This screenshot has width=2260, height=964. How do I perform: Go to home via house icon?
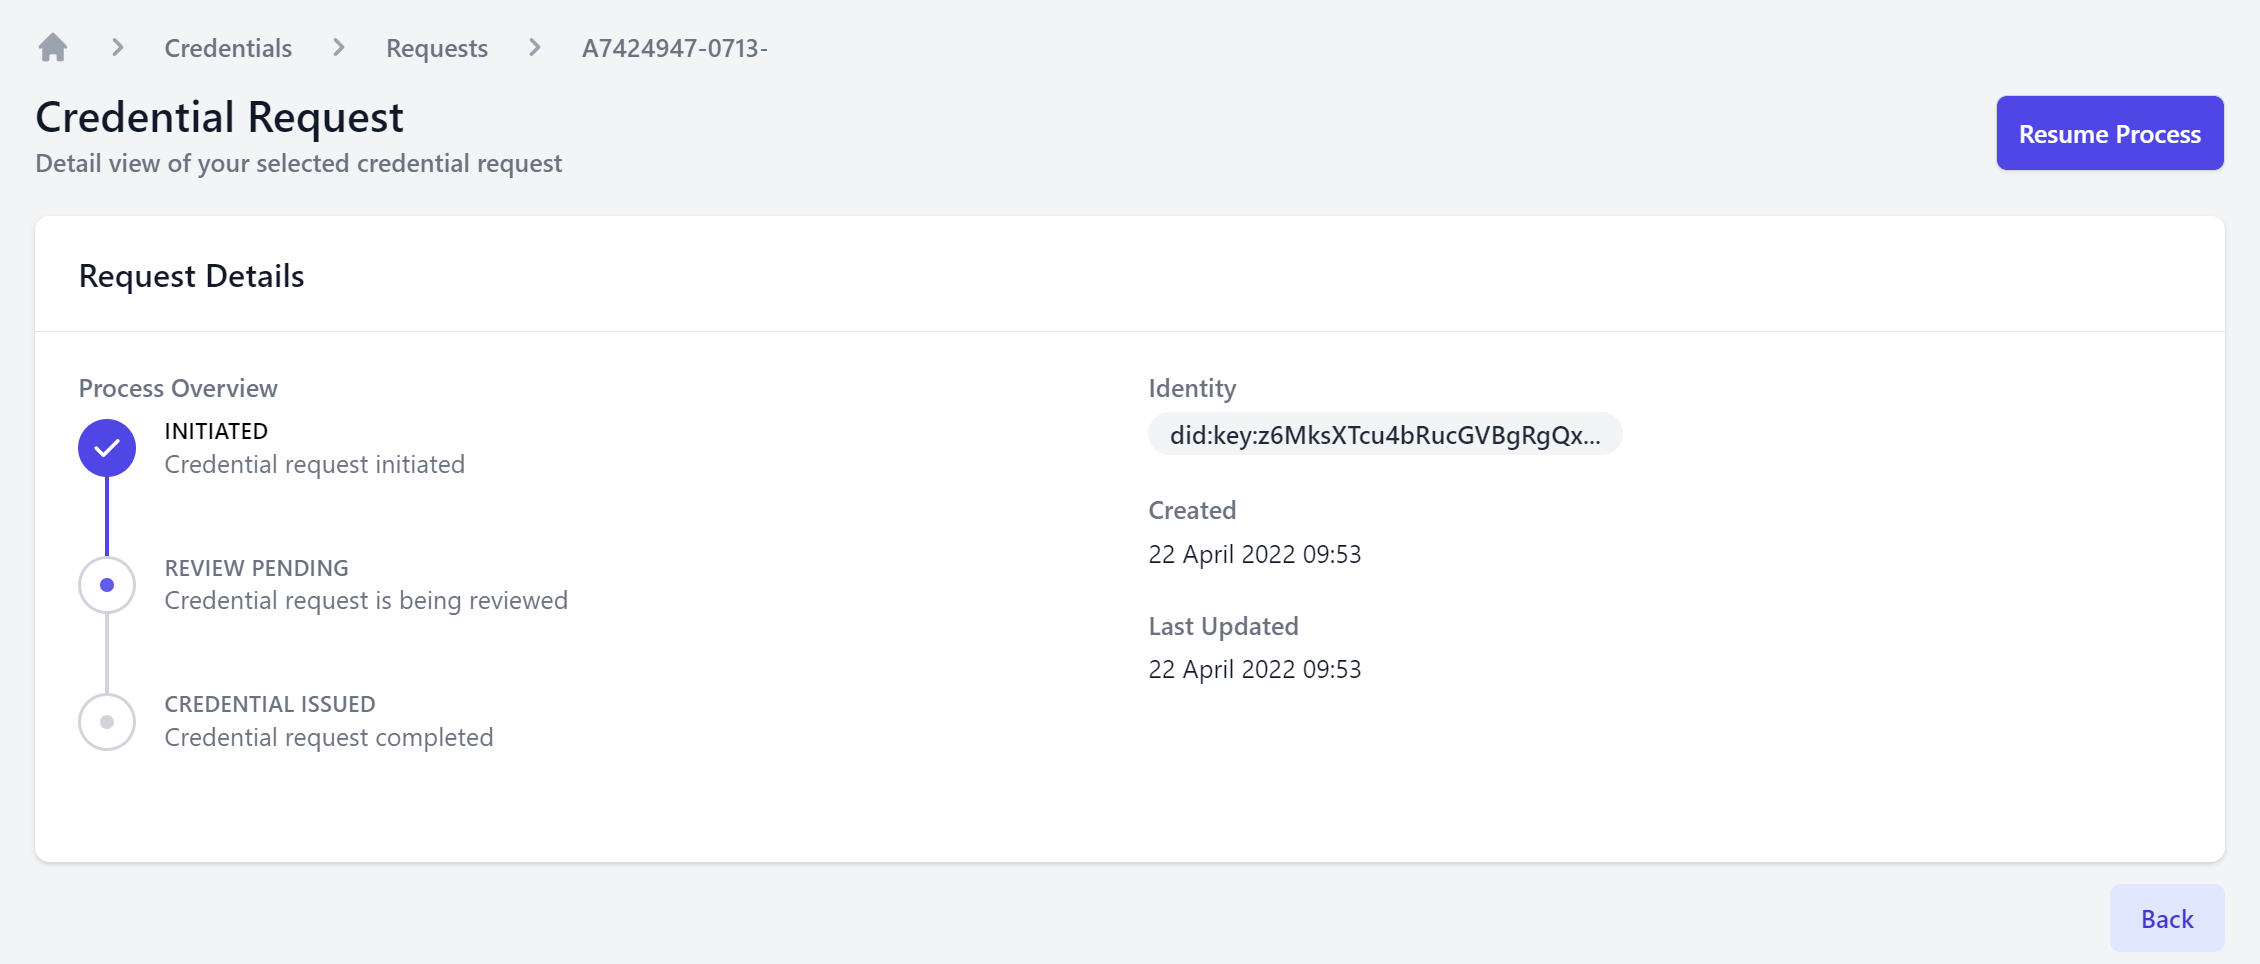[x=53, y=47]
